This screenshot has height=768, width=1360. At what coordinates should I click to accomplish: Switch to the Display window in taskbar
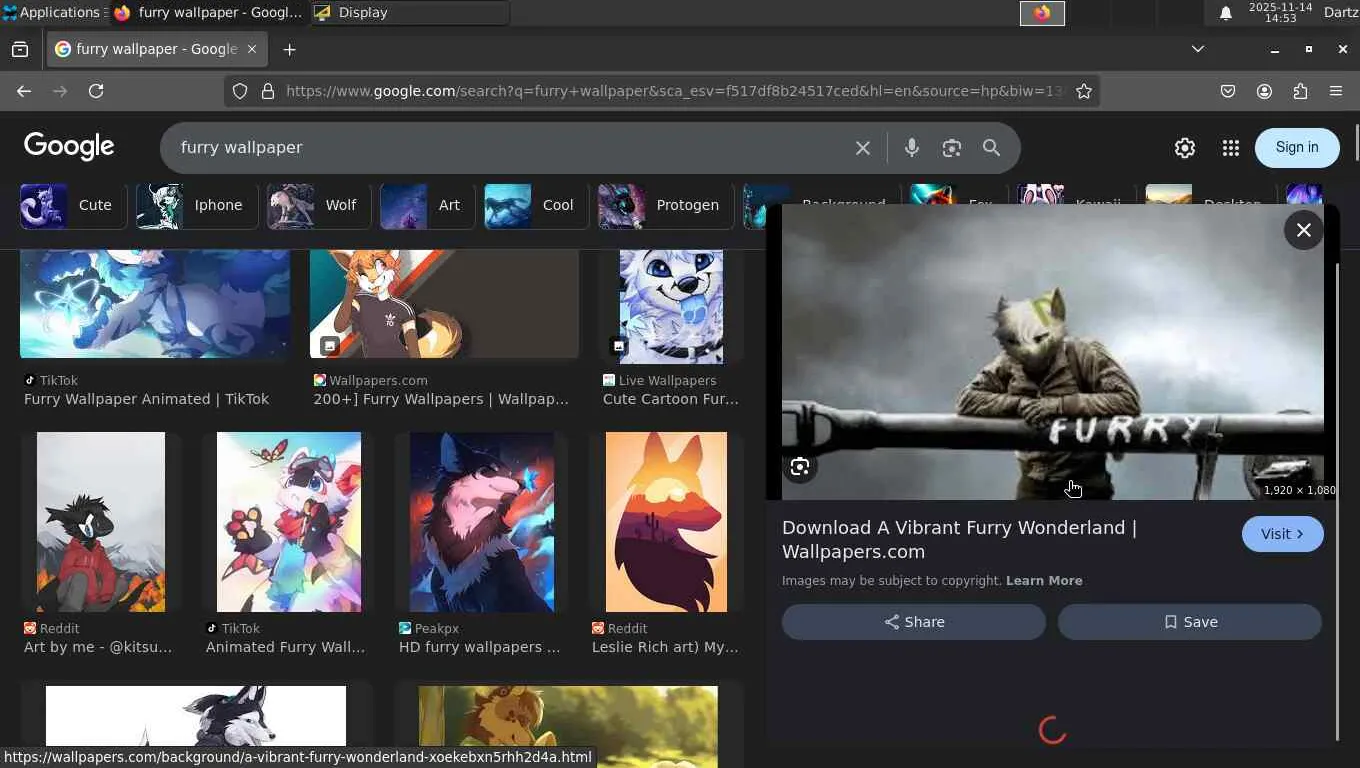(x=410, y=13)
